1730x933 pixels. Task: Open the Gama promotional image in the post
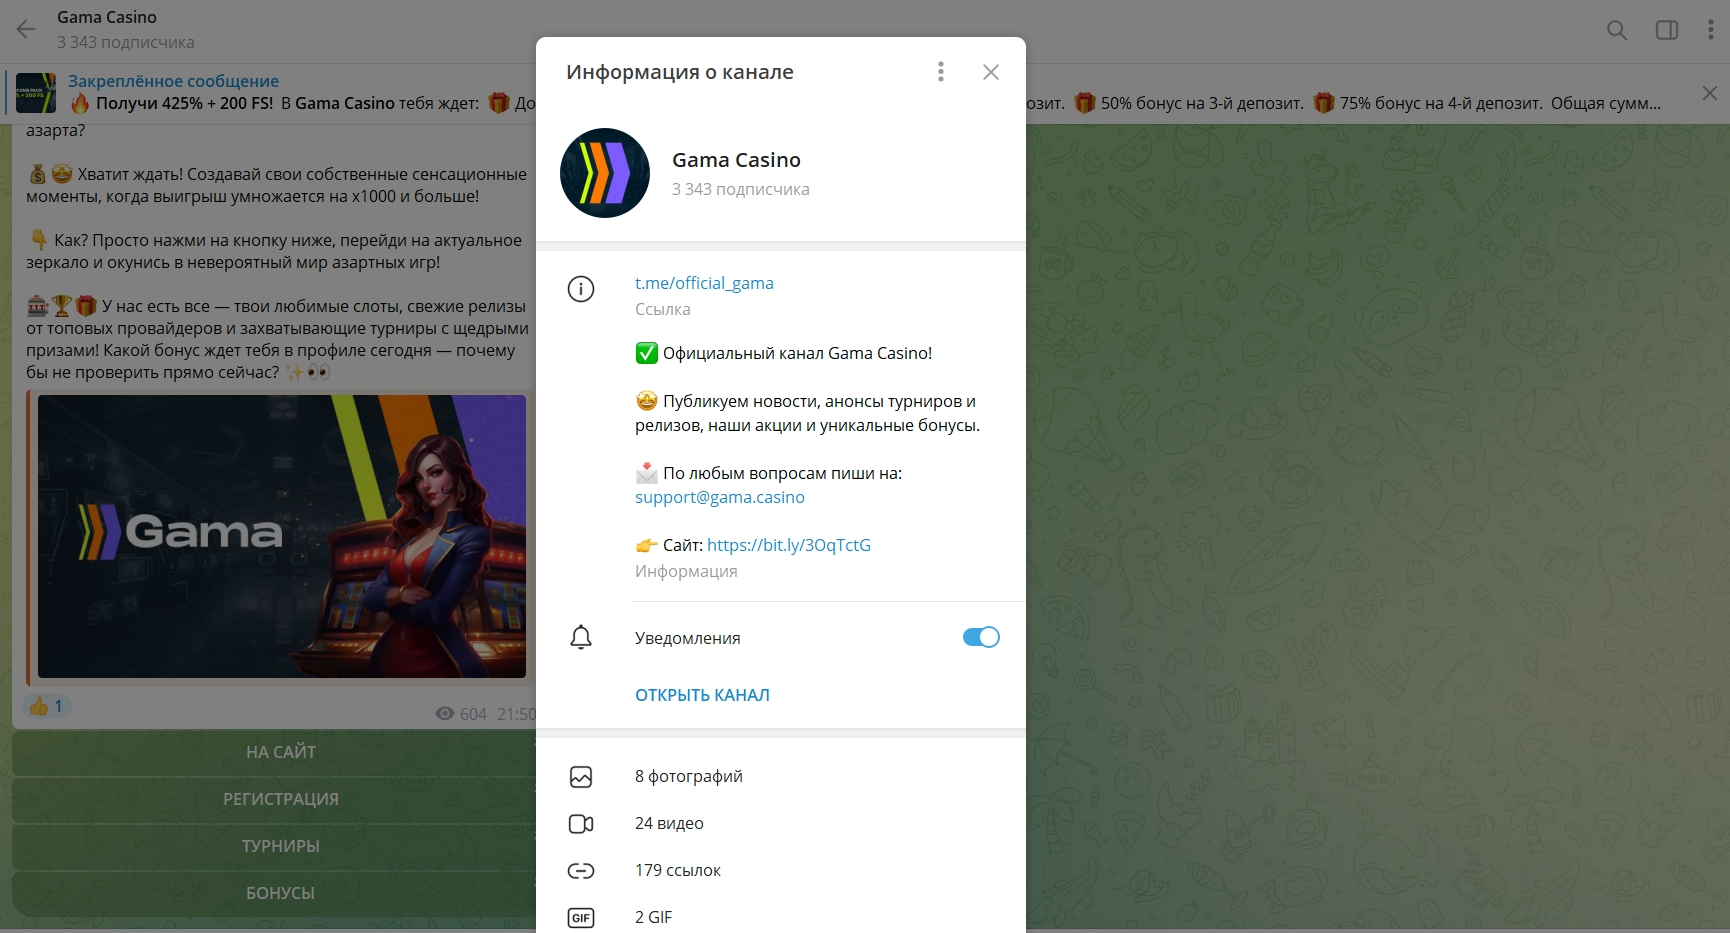point(282,536)
